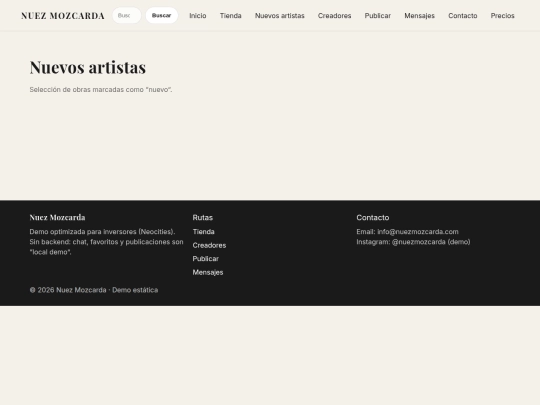Click the Instagram @nuezmozcarda (demo) line
This screenshot has width=540, height=405.
(413, 242)
